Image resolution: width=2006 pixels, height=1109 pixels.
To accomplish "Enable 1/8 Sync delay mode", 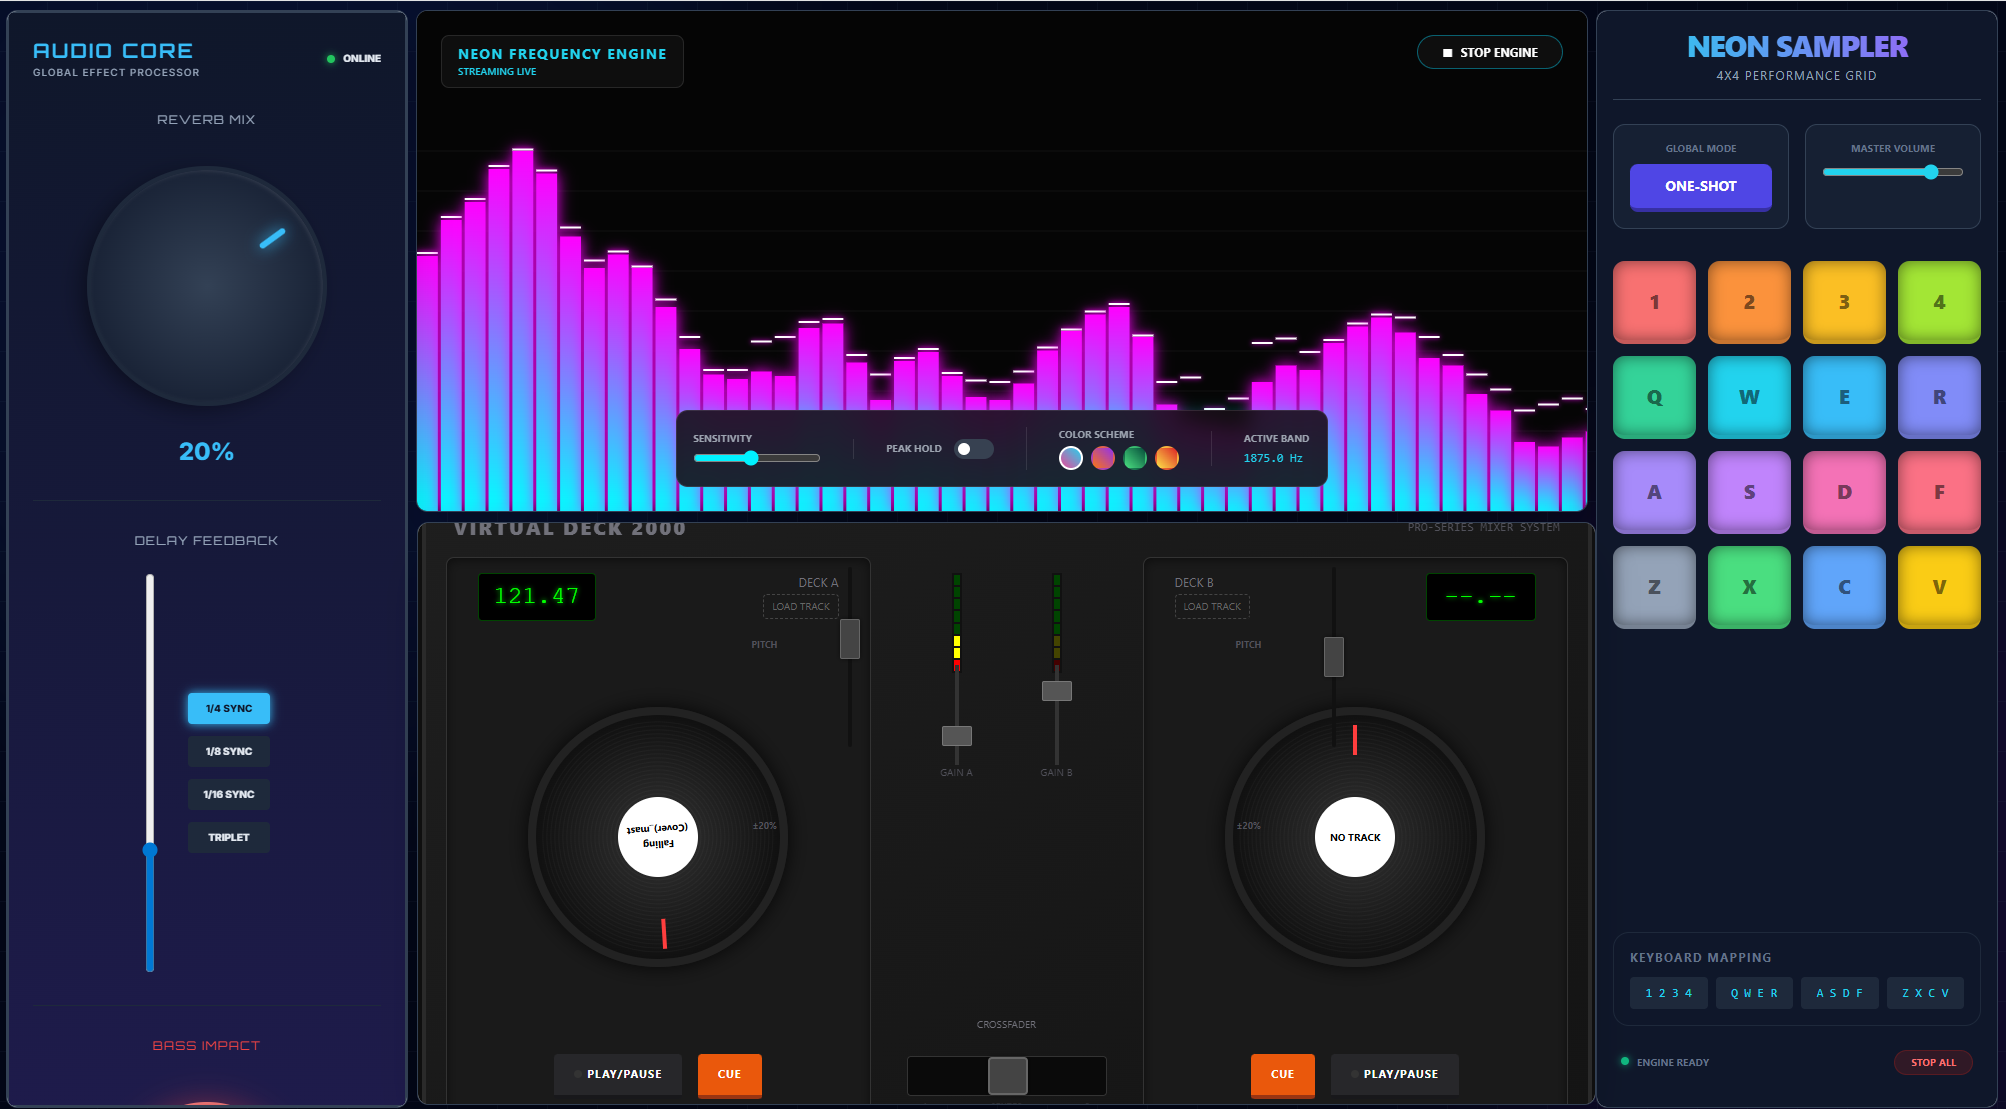I will click(x=229, y=751).
